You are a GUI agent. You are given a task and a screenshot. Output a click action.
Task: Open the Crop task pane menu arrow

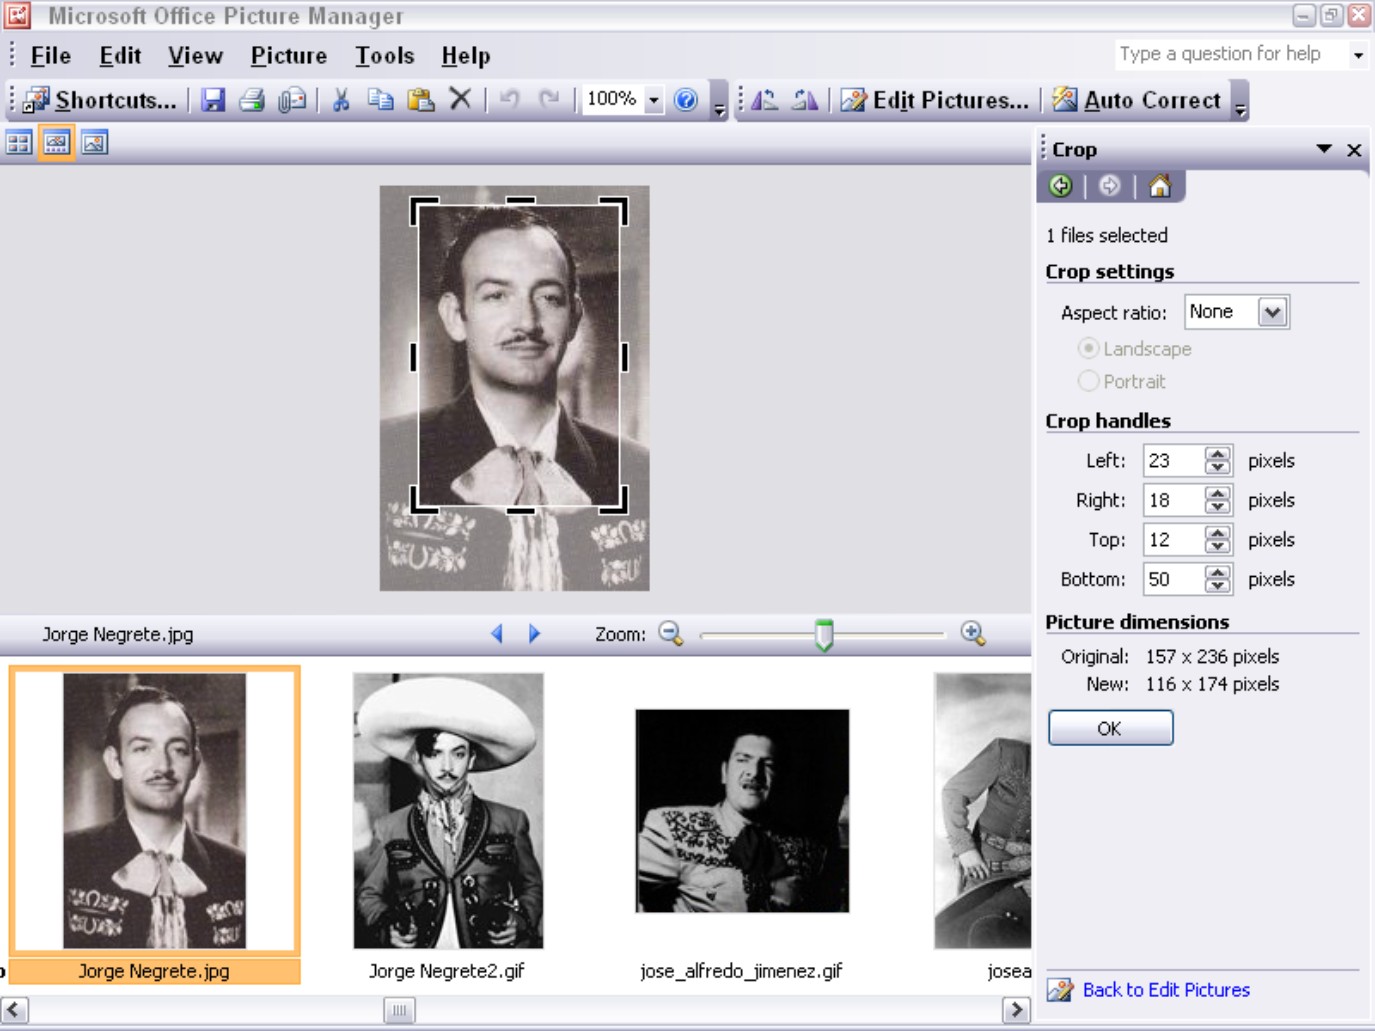point(1324,149)
